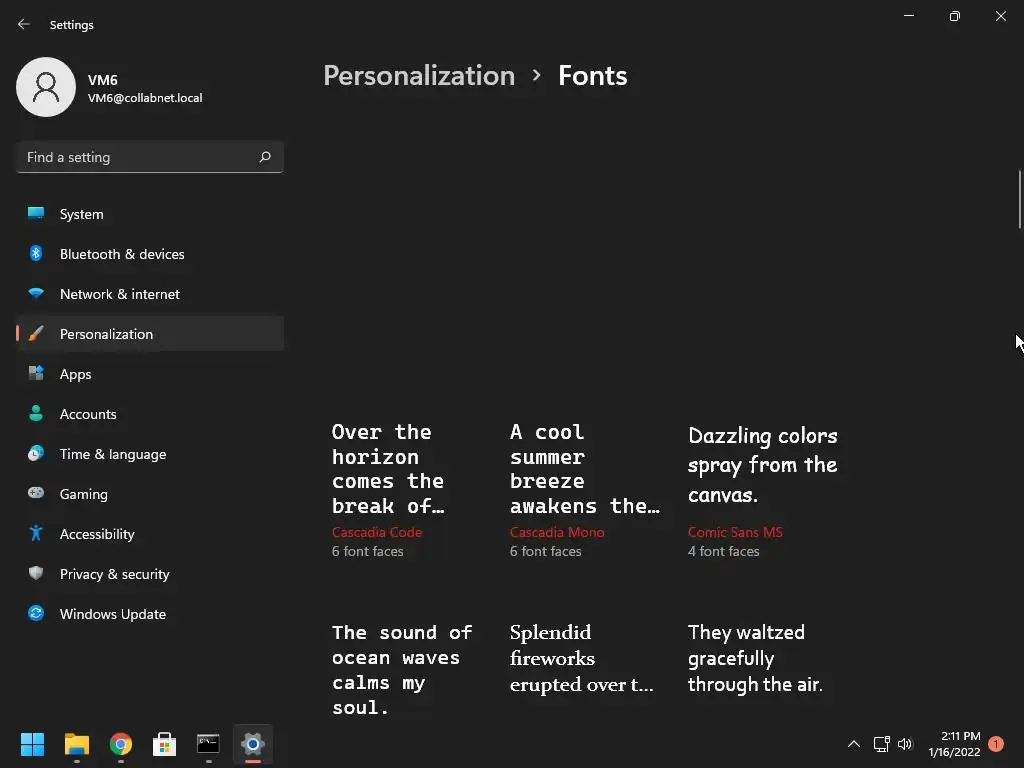Go to Privacy & security settings
Image resolution: width=1024 pixels, height=768 pixels.
pos(150,574)
